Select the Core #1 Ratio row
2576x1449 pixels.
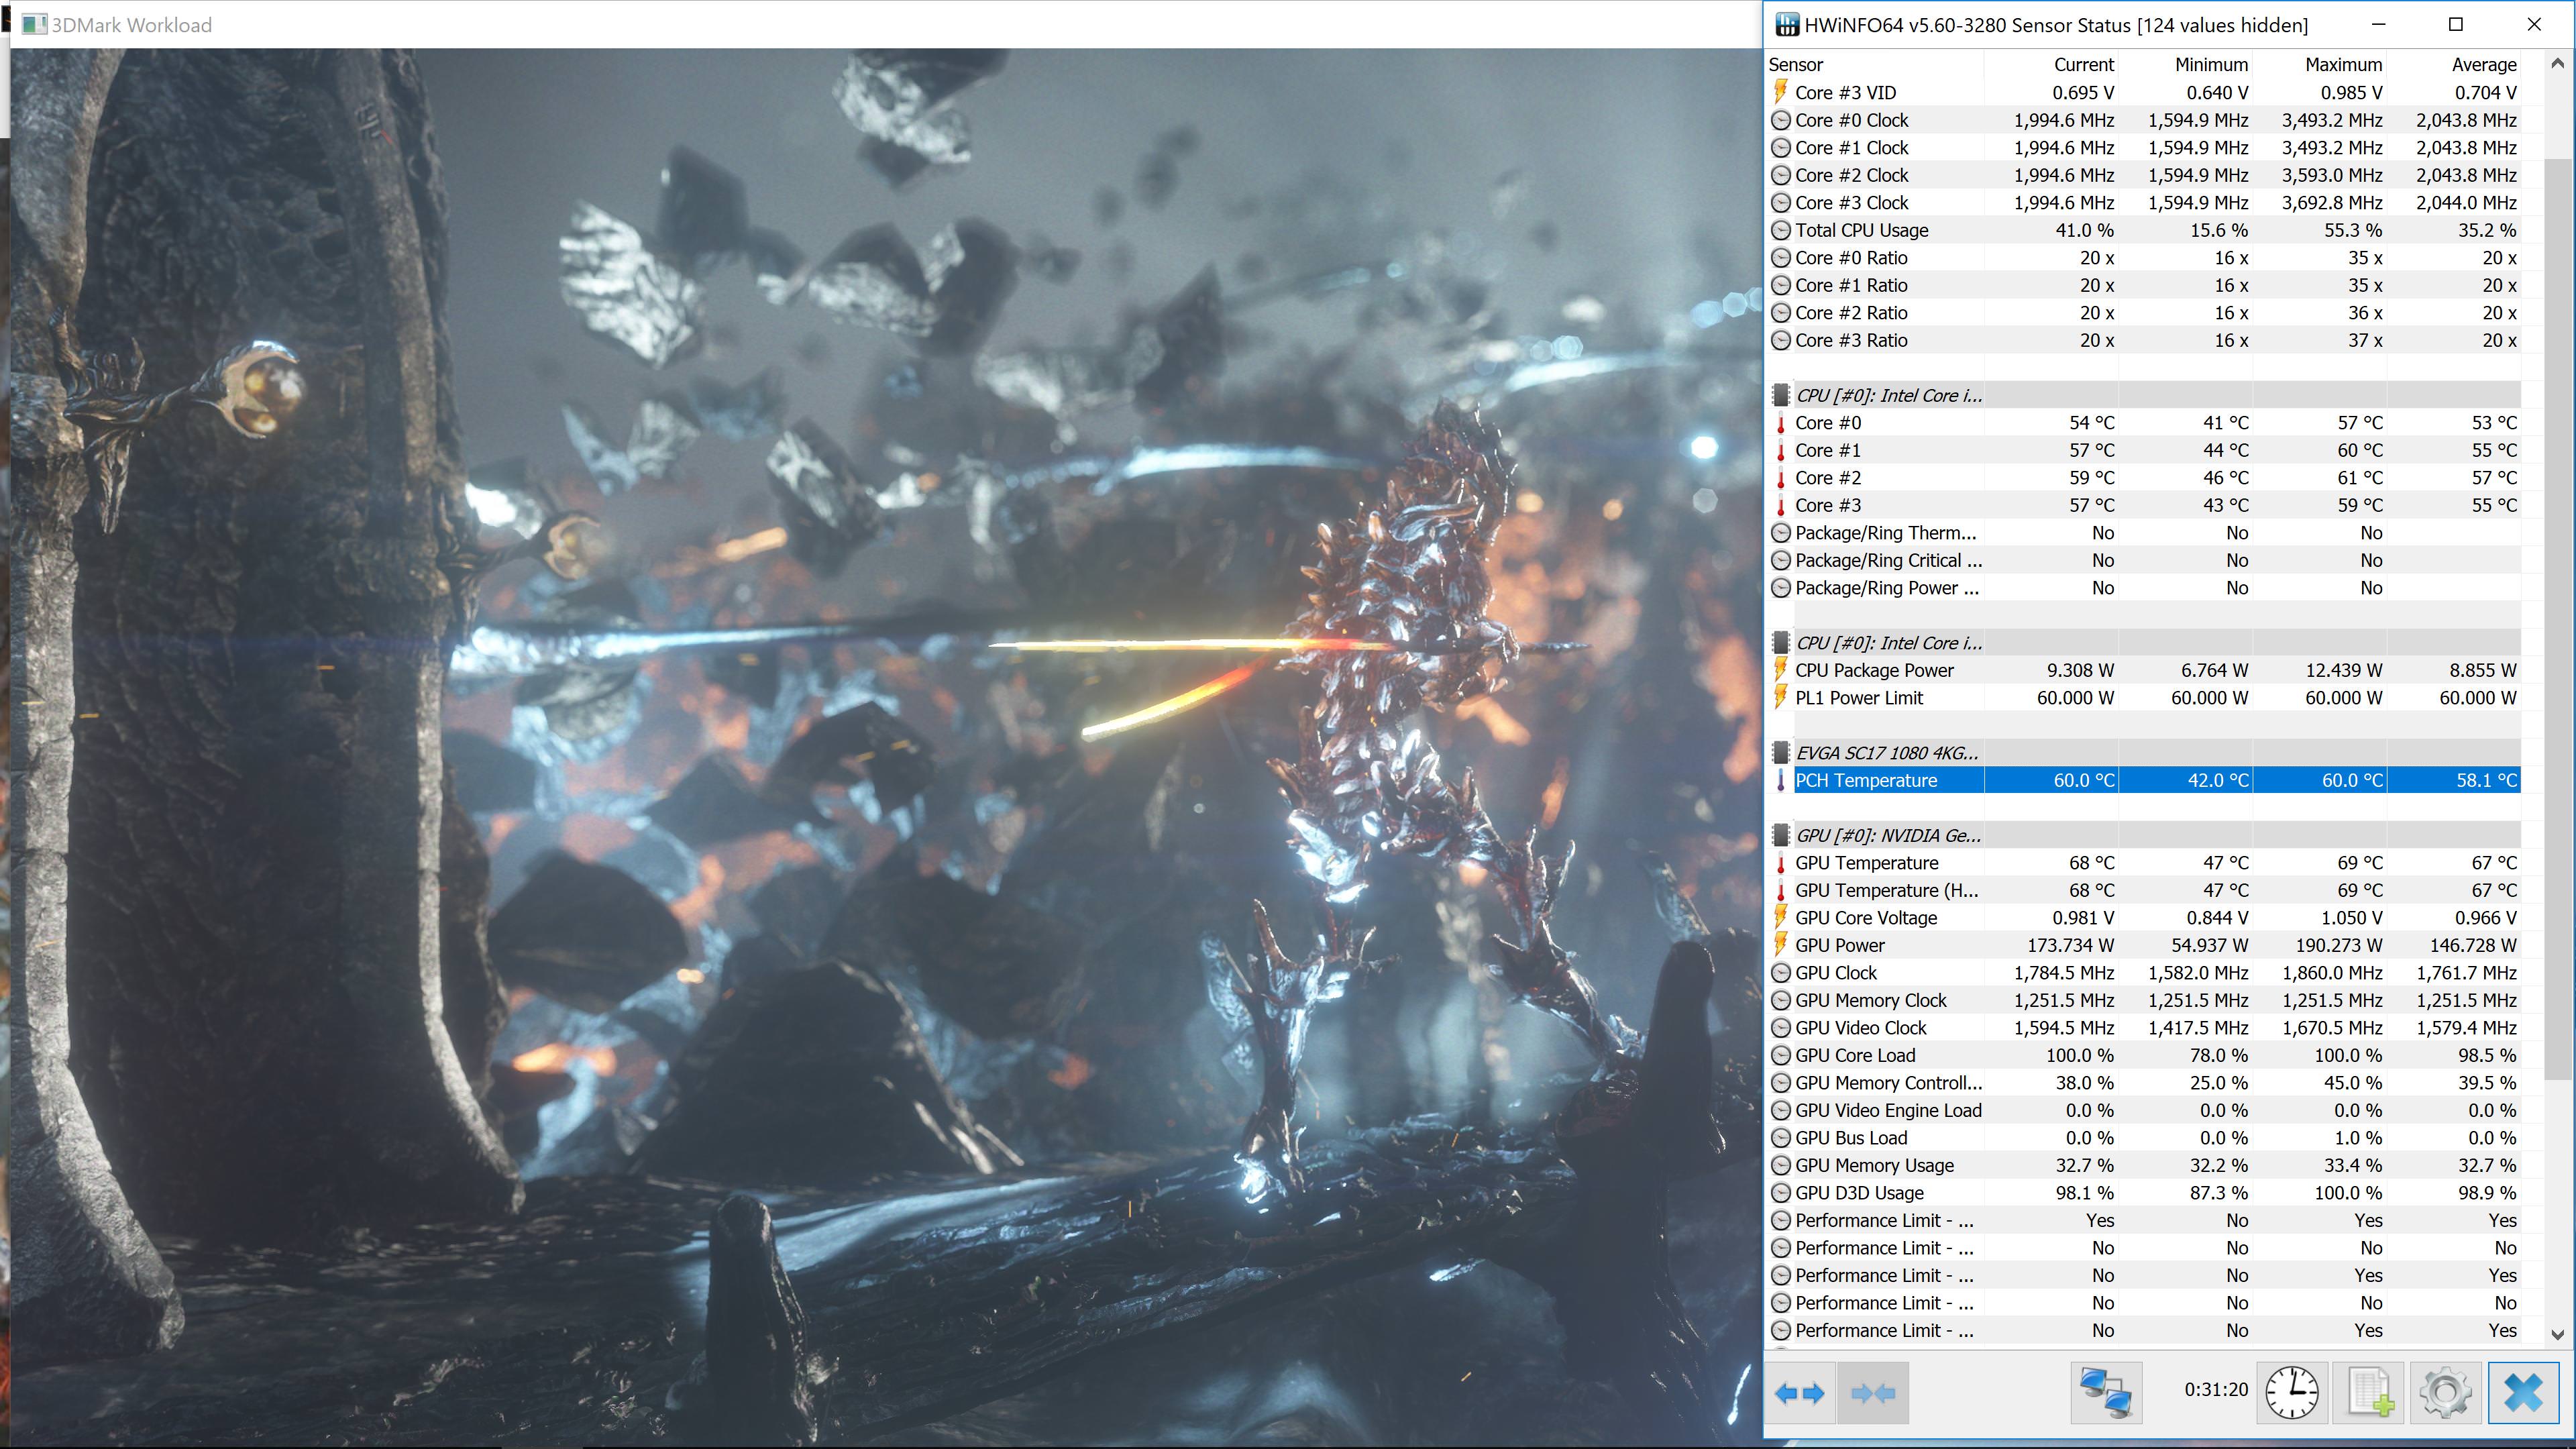[2144, 285]
